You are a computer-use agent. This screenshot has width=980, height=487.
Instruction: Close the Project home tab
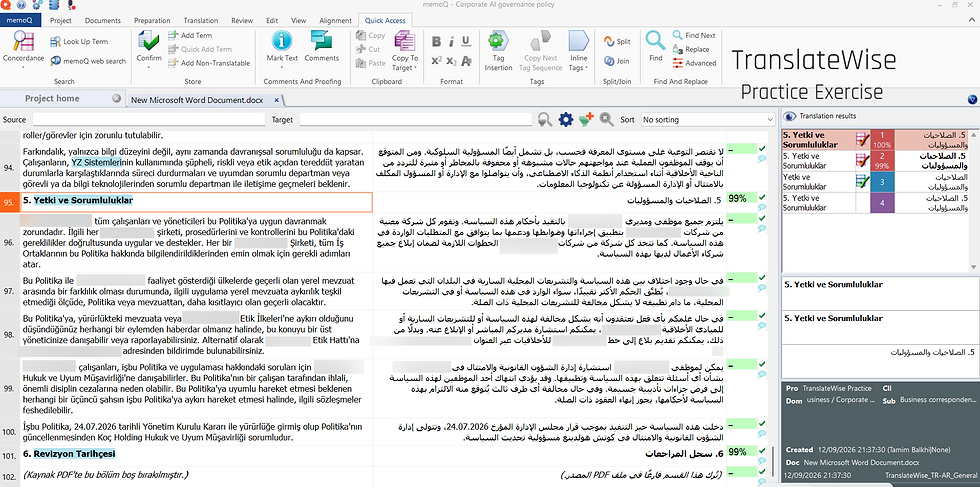click(x=116, y=98)
